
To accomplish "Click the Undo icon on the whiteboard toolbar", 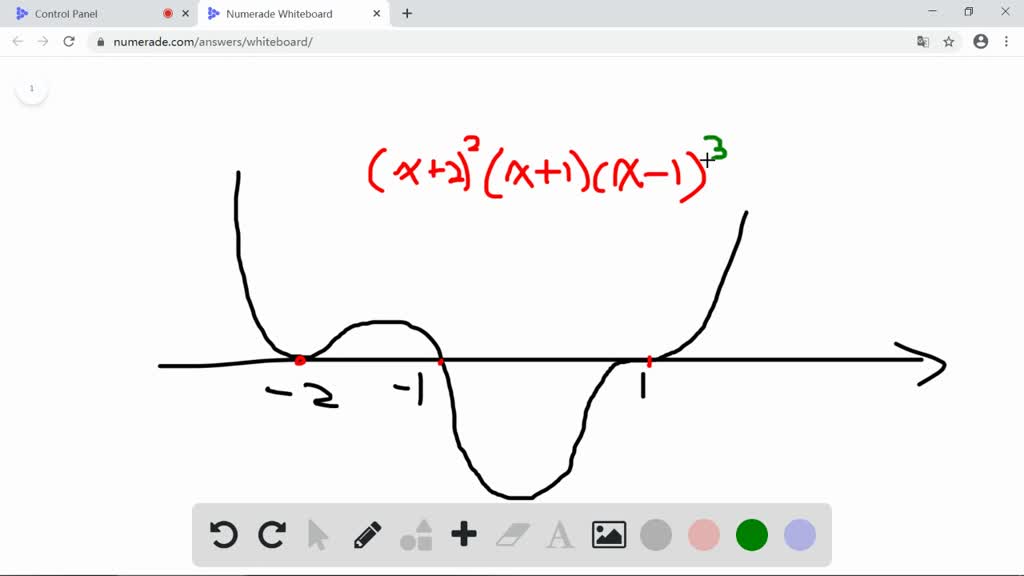I will pyautogui.click(x=223, y=535).
